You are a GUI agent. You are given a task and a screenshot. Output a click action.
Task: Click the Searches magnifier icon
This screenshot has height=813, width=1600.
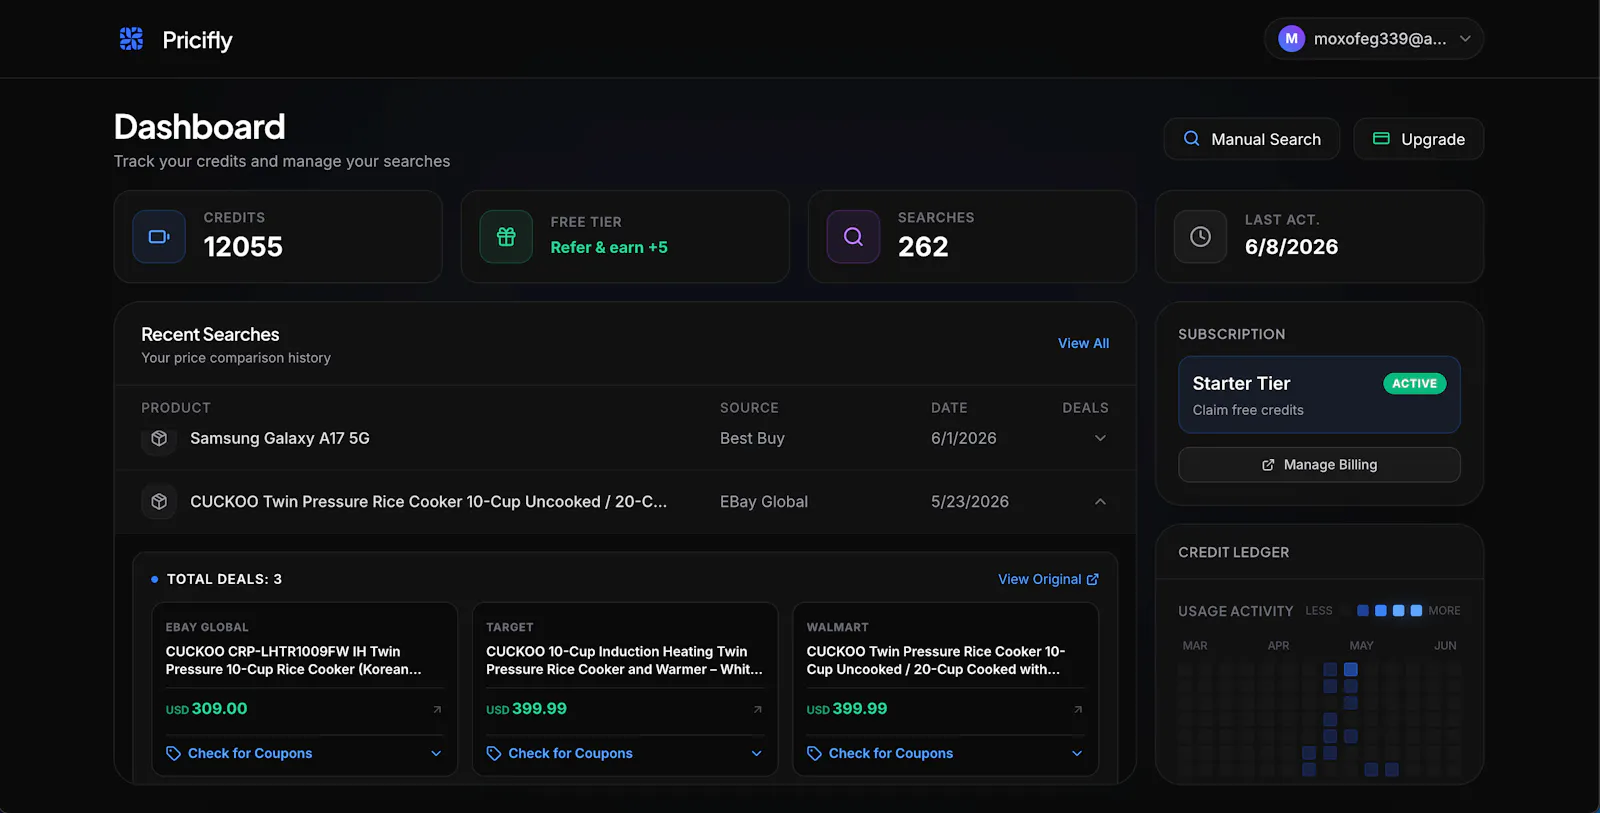tap(853, 237)
